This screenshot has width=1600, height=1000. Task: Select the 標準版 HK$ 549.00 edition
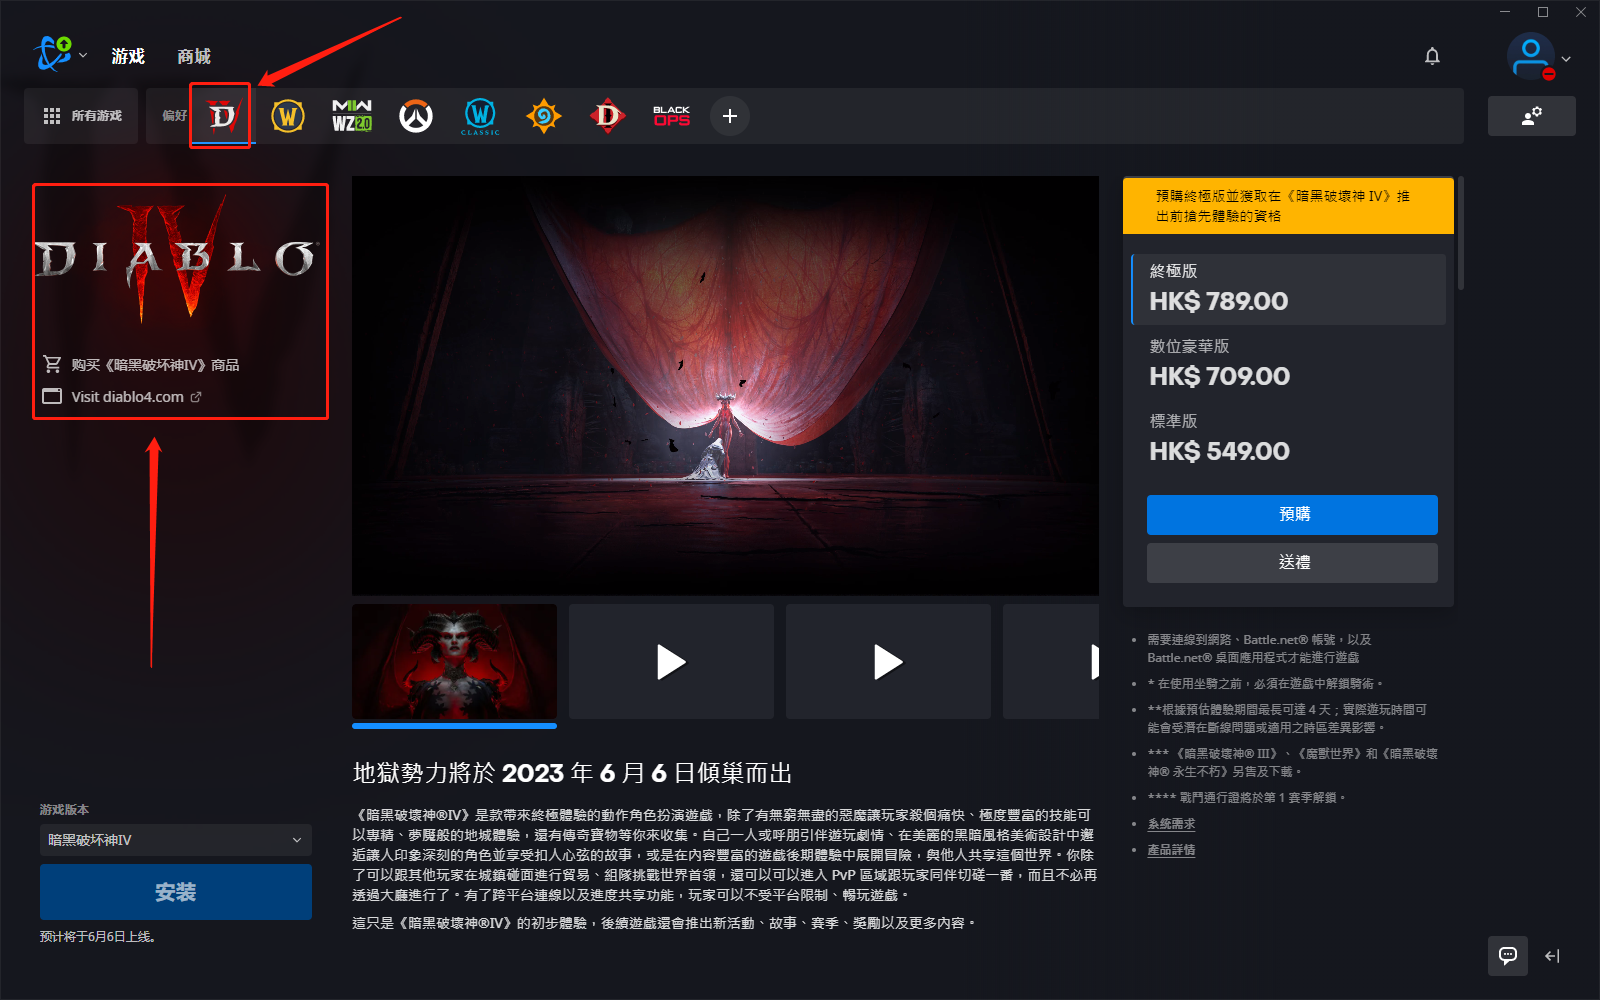point(1288,439)
